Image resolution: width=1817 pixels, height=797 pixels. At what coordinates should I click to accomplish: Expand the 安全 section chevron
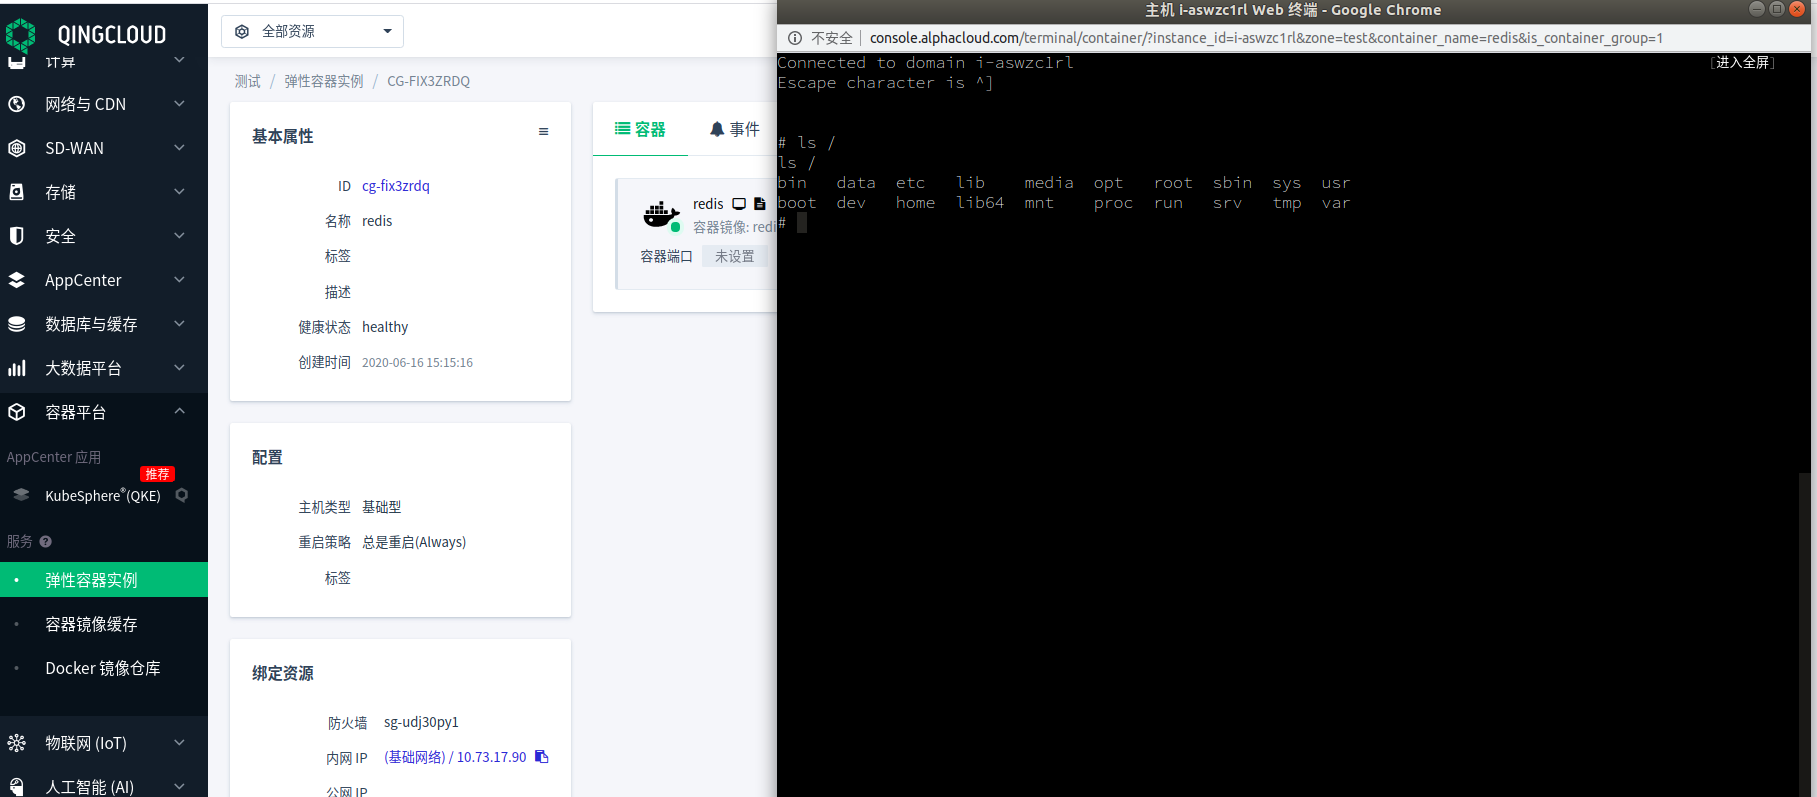(179, 236)
